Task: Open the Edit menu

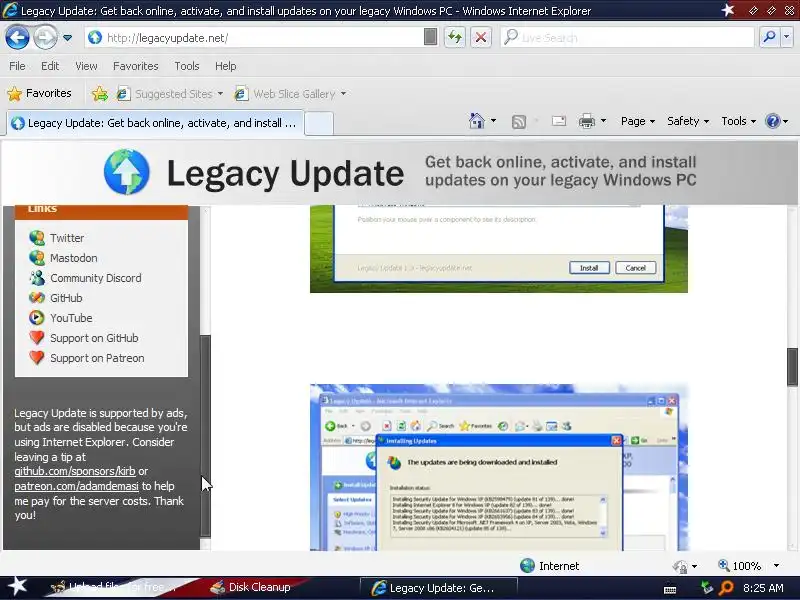Action: click(x=49, y=66)
